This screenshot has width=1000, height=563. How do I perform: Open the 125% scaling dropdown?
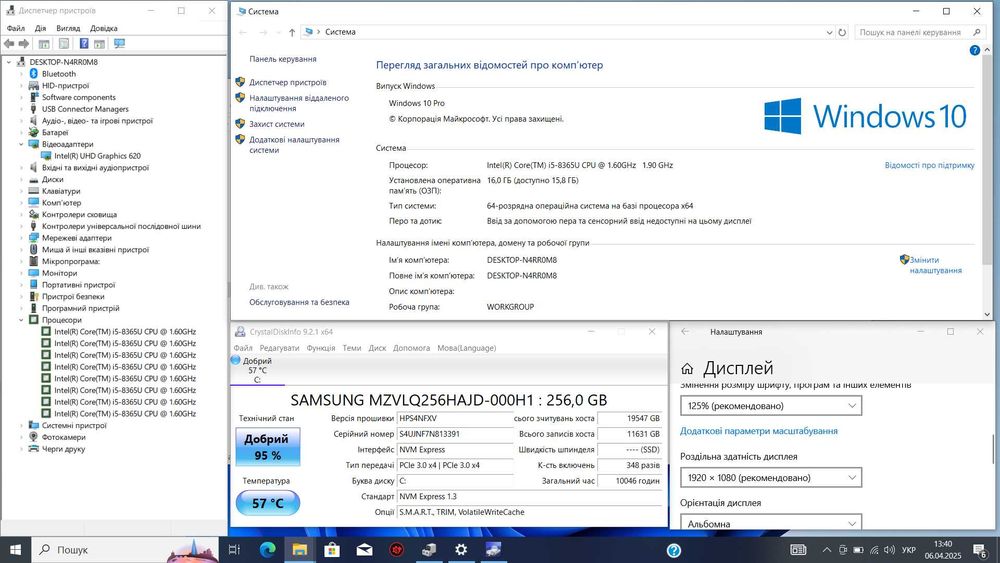[771, 406]
